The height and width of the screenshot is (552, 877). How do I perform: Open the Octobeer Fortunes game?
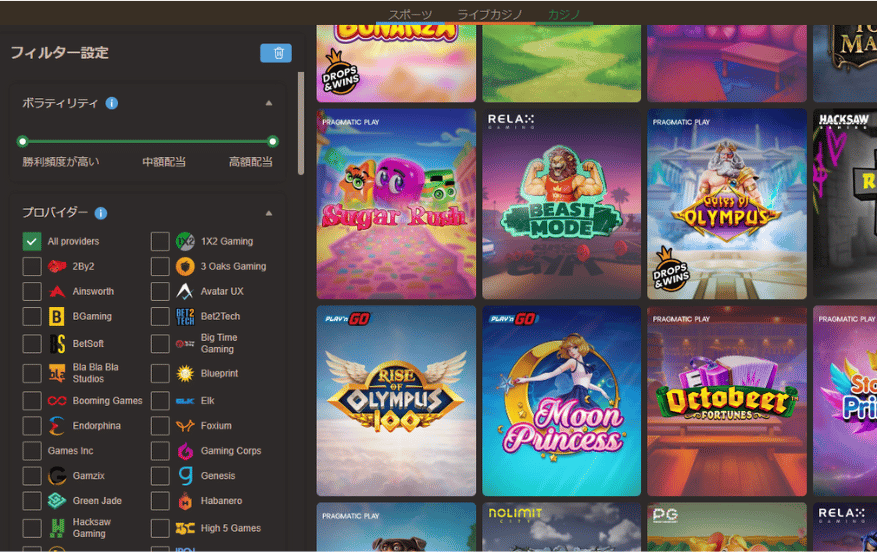click(x=727, y=401)
